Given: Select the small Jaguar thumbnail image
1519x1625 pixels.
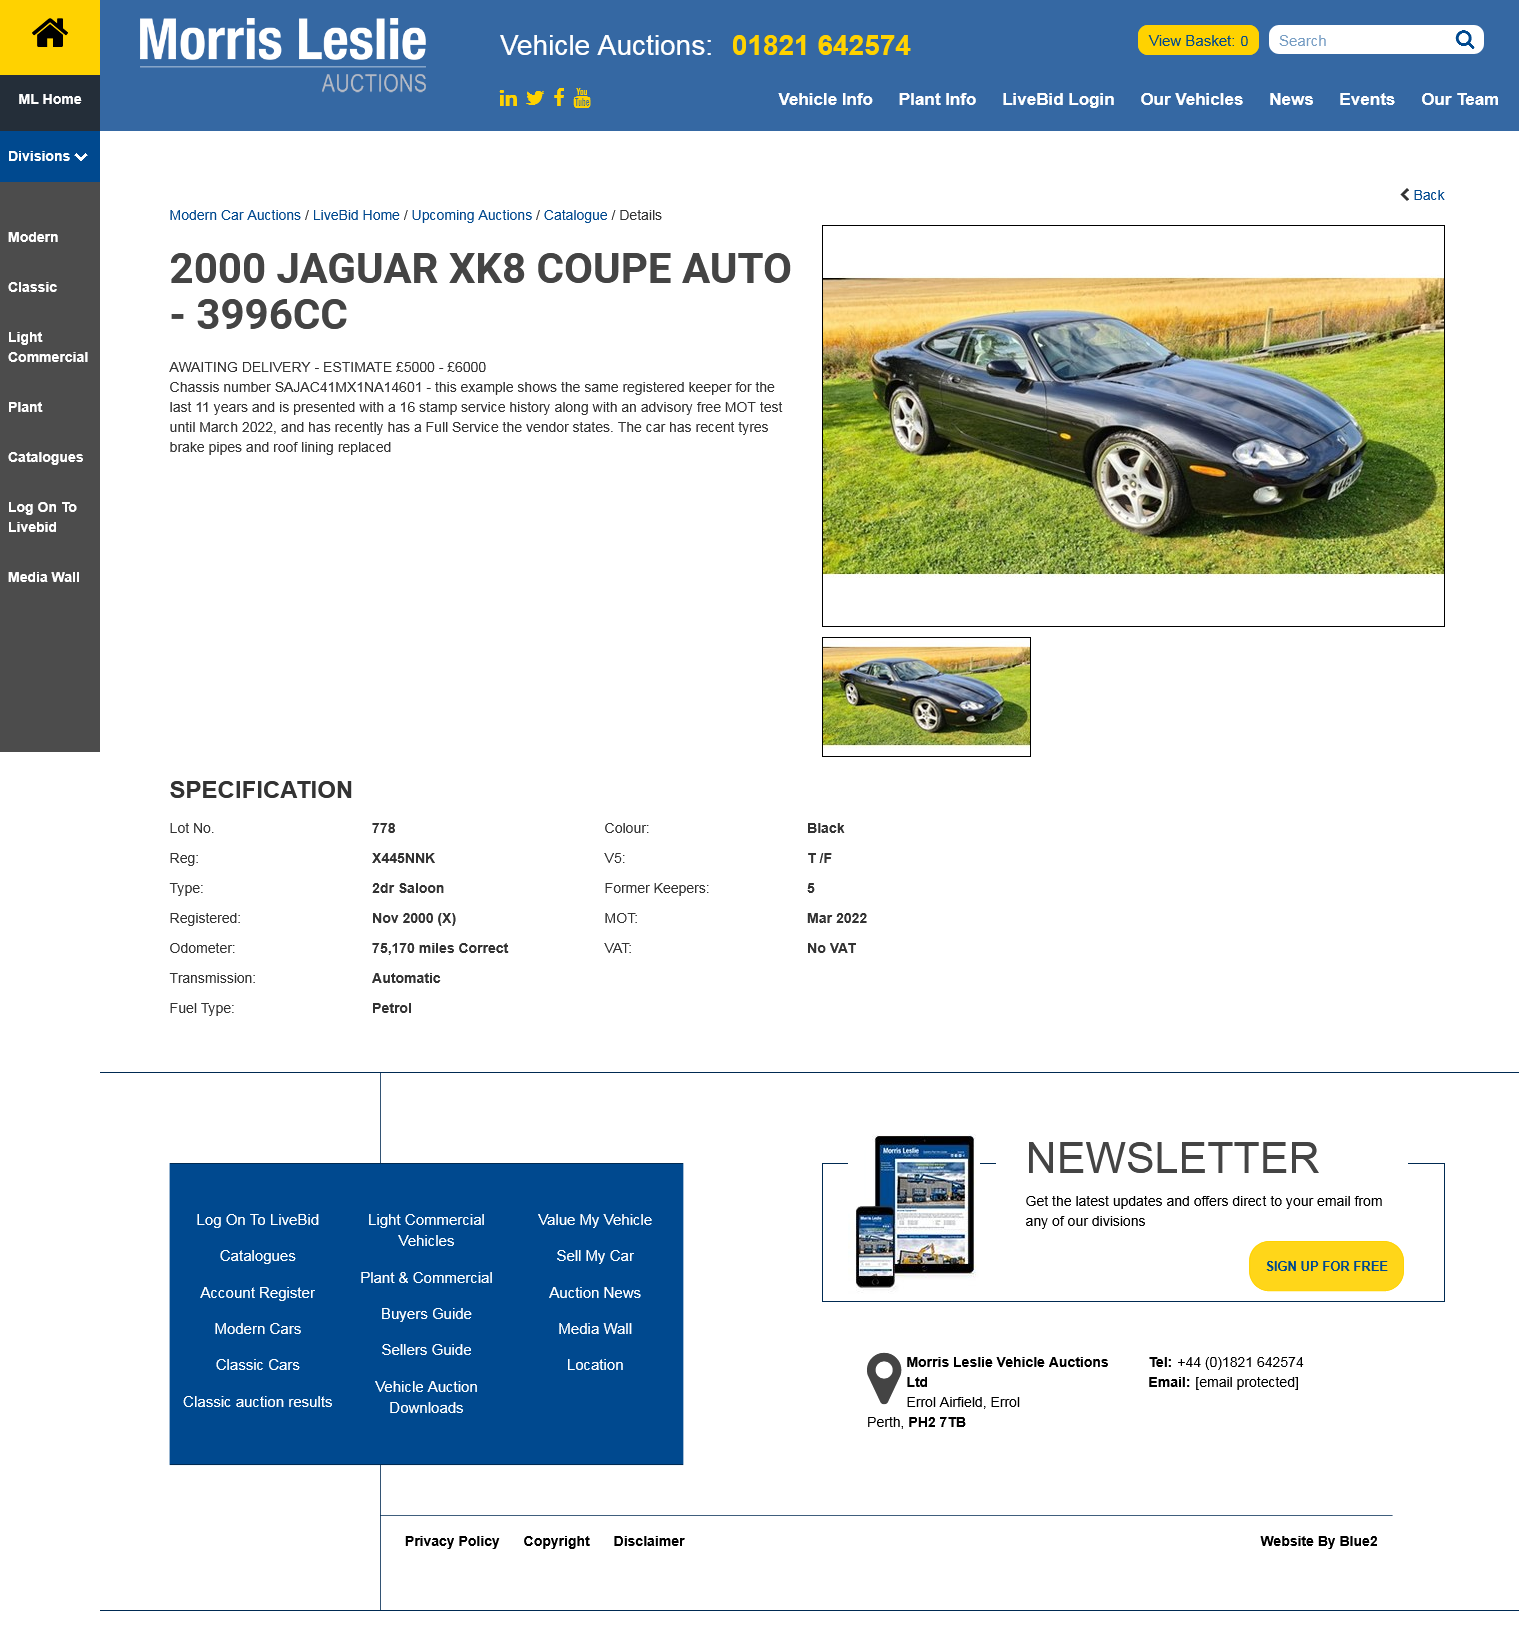Looking at the screenshot, I should coord(926,697).
